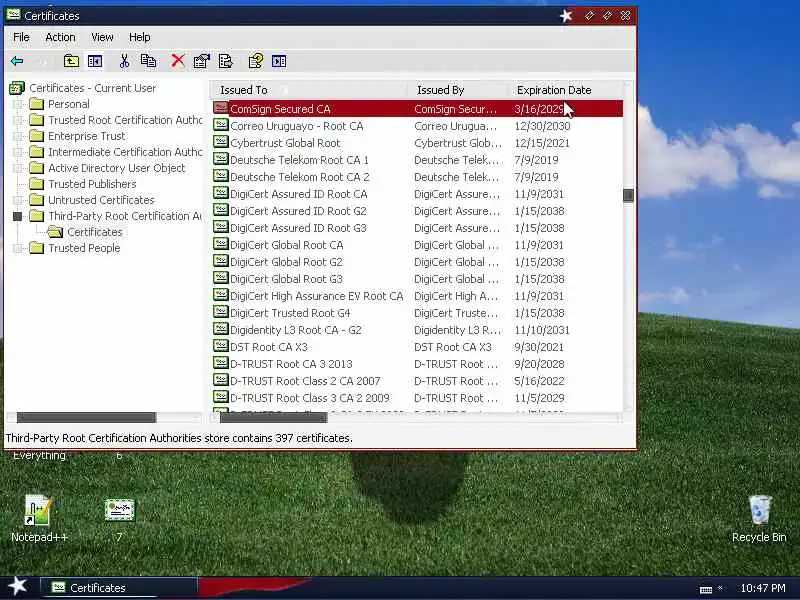Viewport: 800px width, 600px height.
Task: Open the Help menu
Action: [x=139, y=37]
